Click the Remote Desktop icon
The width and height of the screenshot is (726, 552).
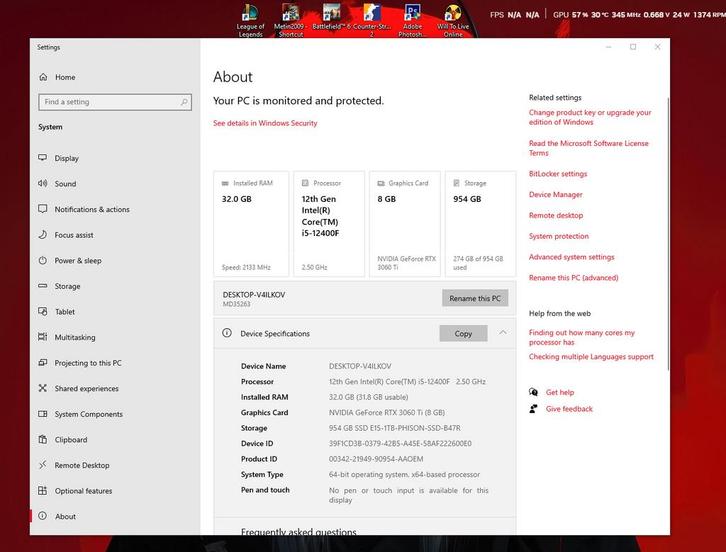pyautogui.click(x=43, y=464)
